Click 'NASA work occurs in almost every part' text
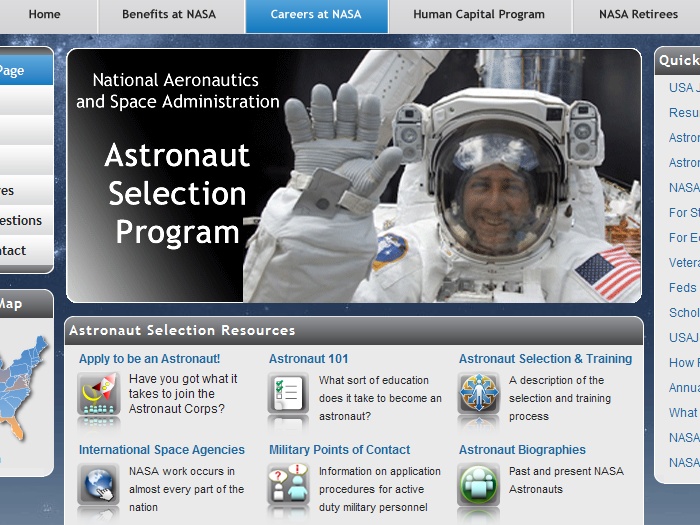 click(x=187, y=489)
